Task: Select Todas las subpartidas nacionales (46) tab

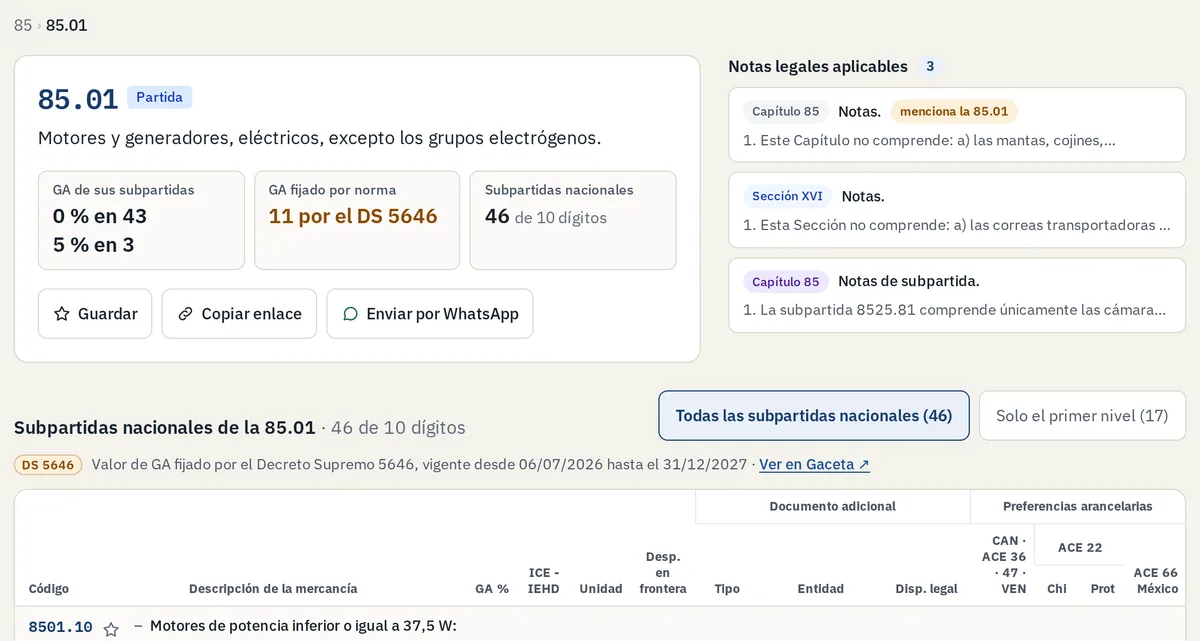Action: pyautogui.click(x=814, y=416)
